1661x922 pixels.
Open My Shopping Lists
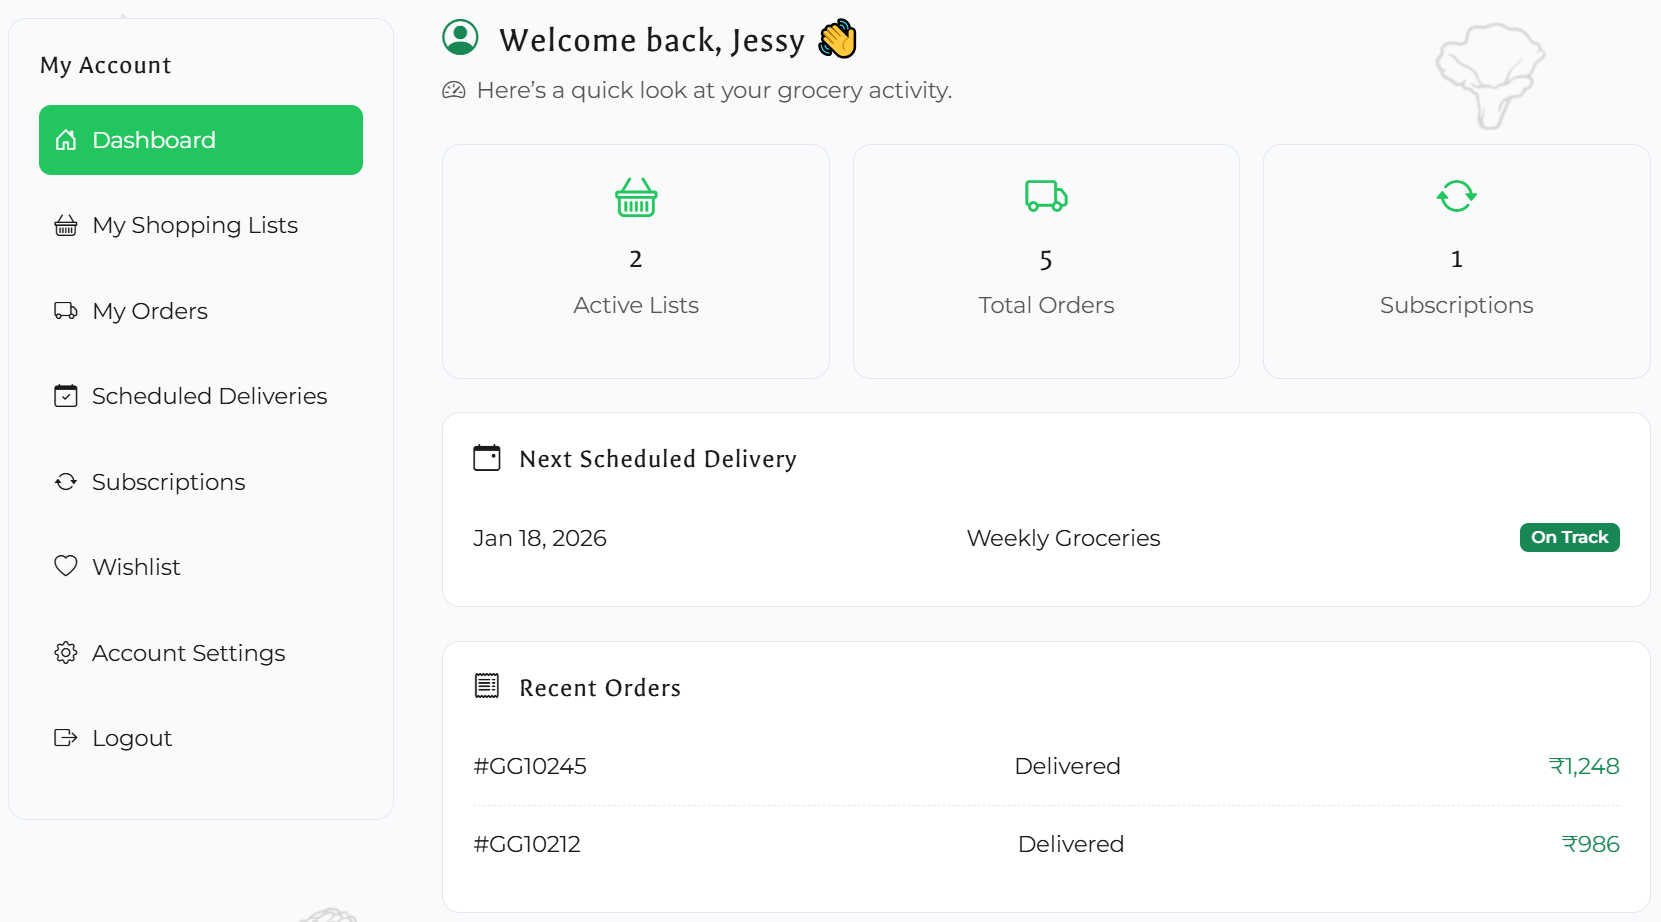[x=195, y=226]
